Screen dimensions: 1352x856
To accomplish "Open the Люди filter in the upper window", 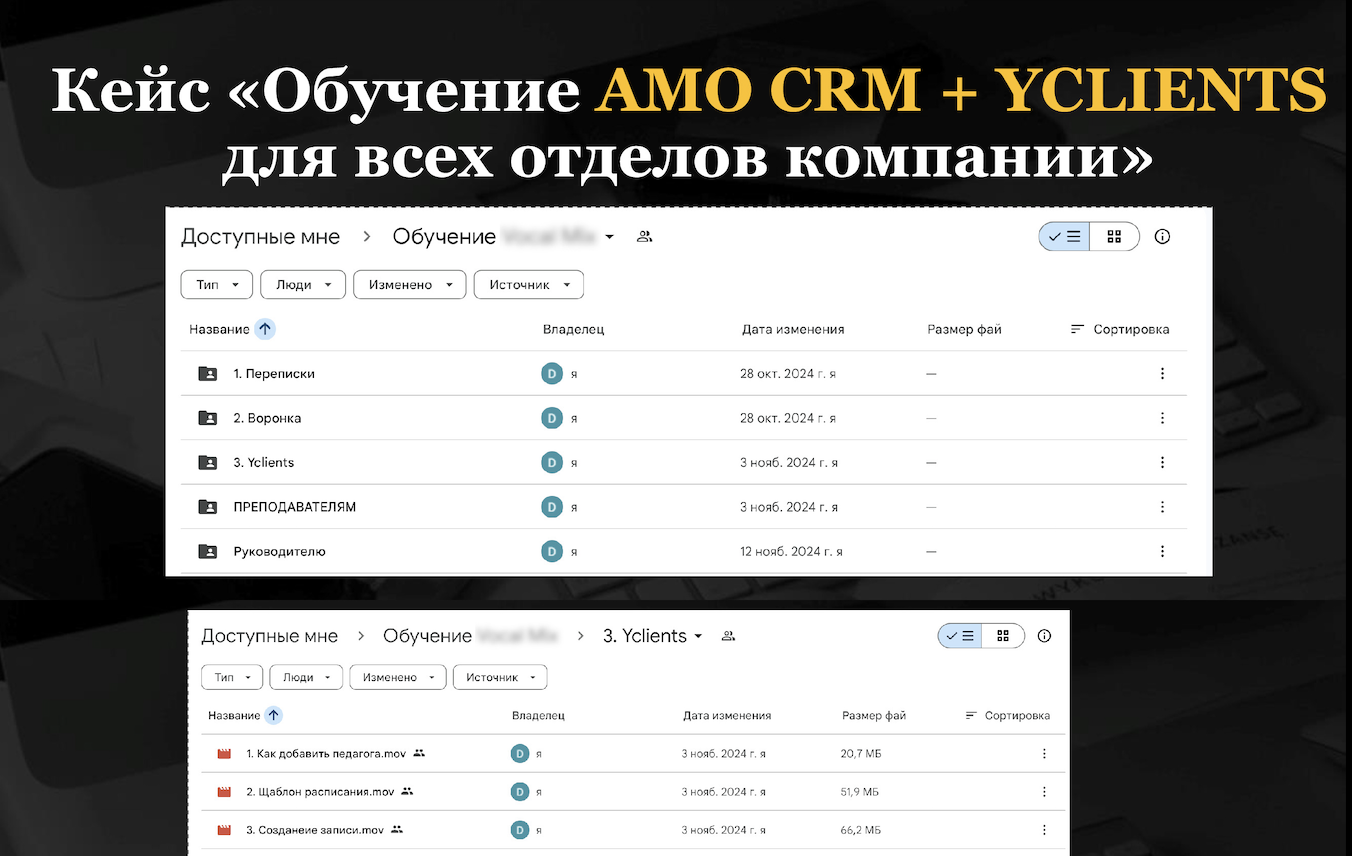I will (x=303, y=285).
